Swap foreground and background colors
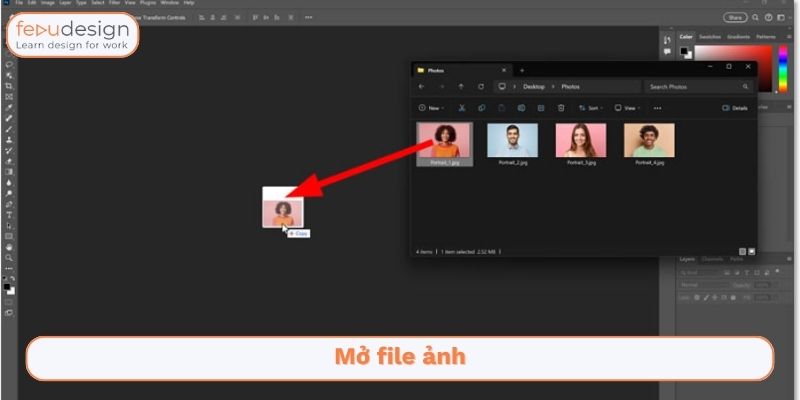This screenshot has width=800, height=400. point(13,279)
